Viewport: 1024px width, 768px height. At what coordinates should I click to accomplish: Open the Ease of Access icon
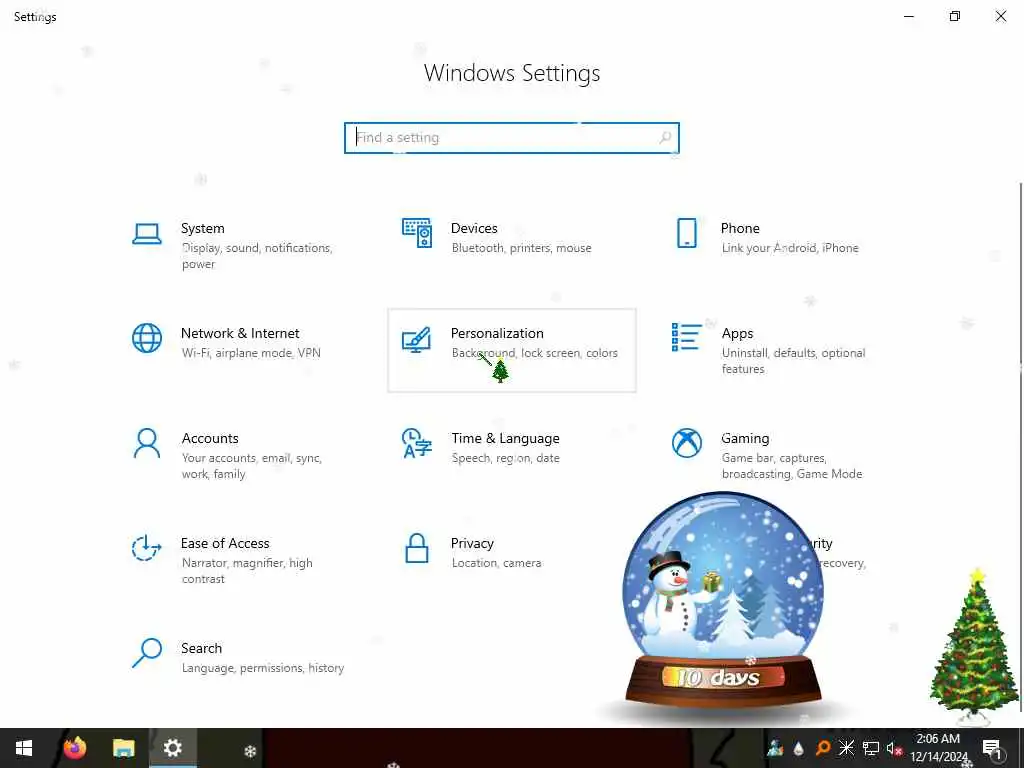[146, 548]
